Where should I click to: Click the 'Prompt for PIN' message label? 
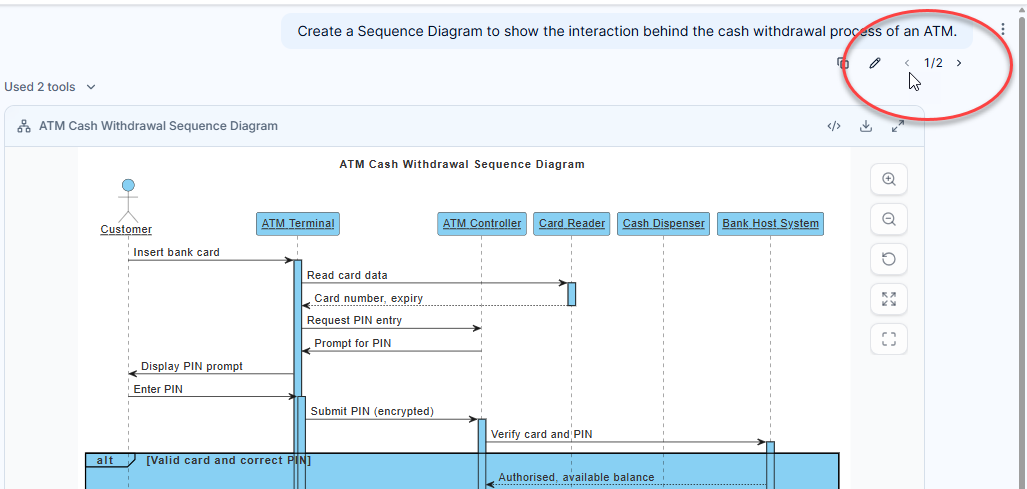352,343
